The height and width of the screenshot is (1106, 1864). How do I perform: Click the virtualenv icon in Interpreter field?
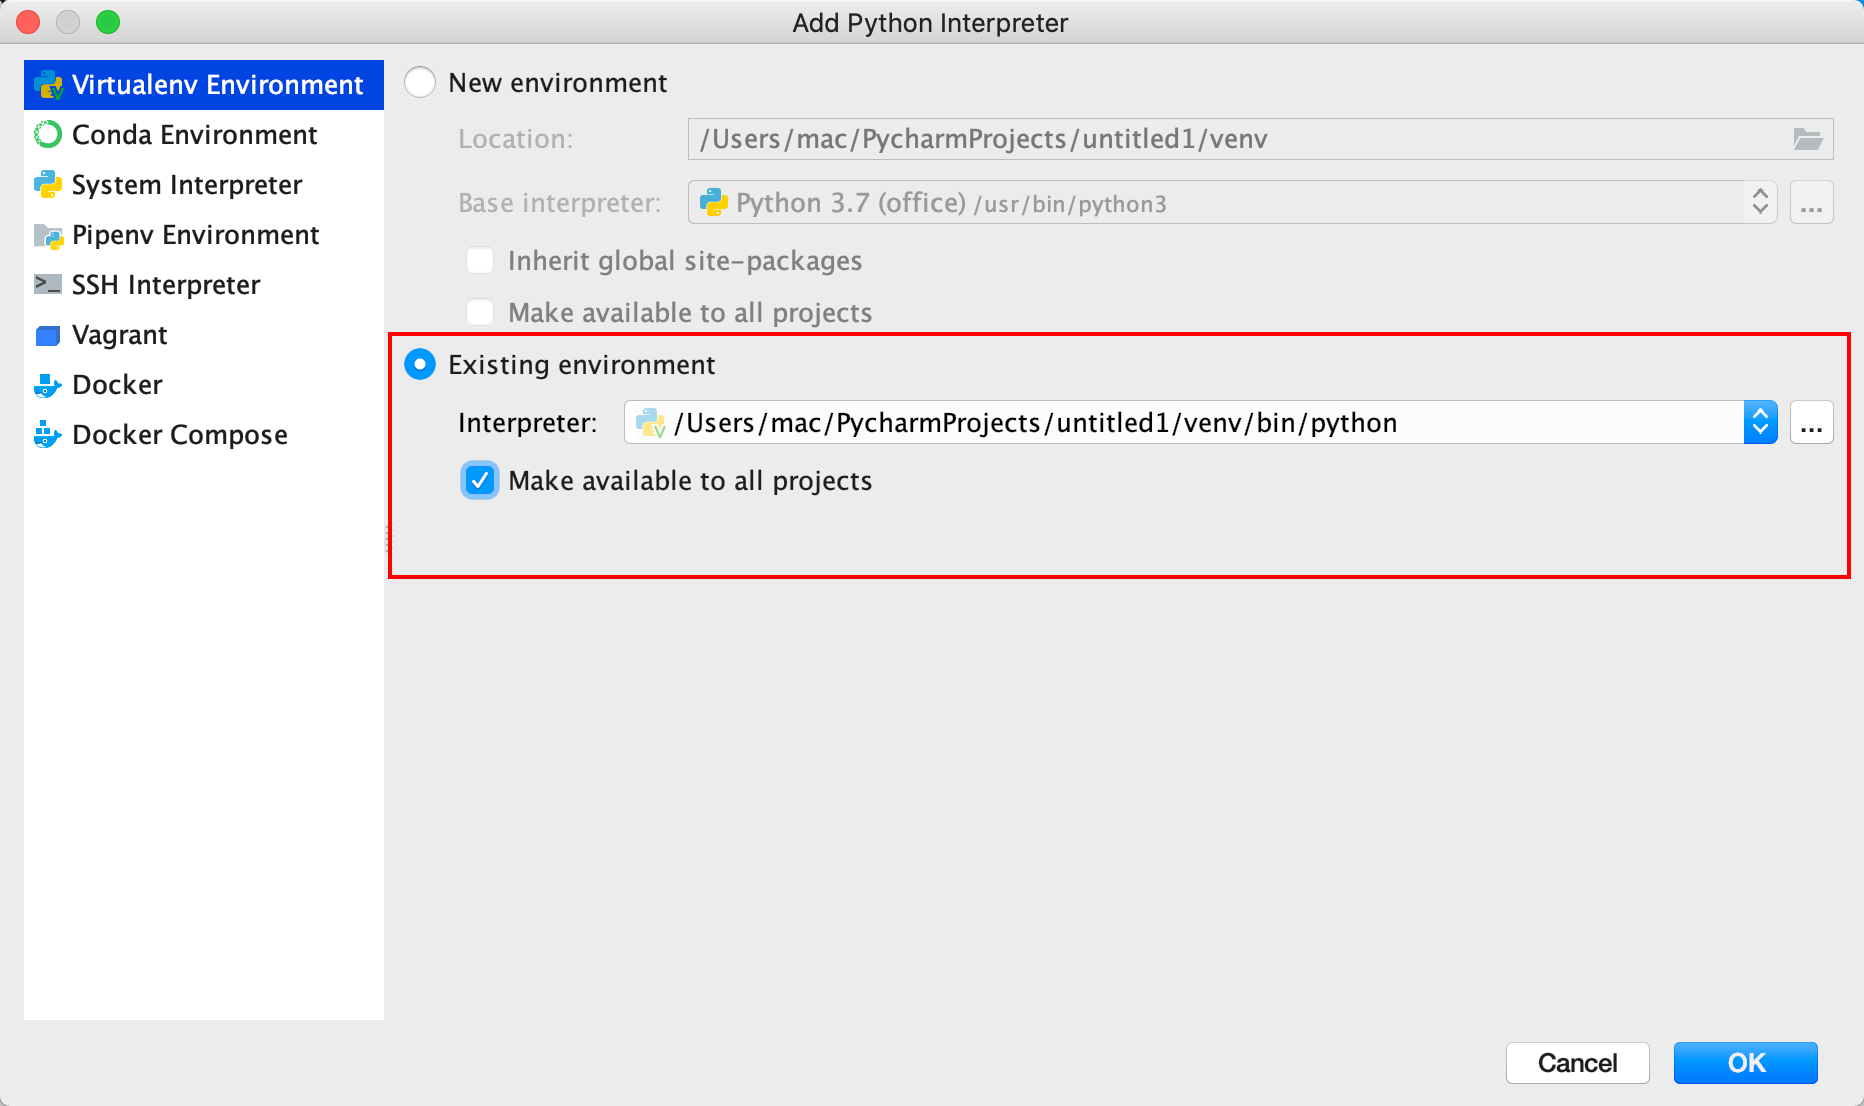coord(651,423)
